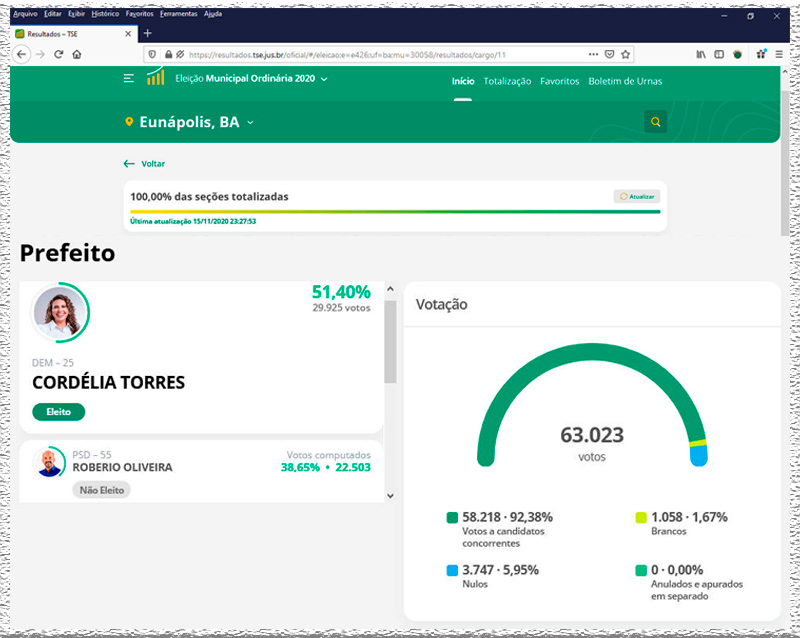The width and height of the screenshot is (800, 638).
Task: Click the padlock site security icon
Action: (x=168, y=54)
